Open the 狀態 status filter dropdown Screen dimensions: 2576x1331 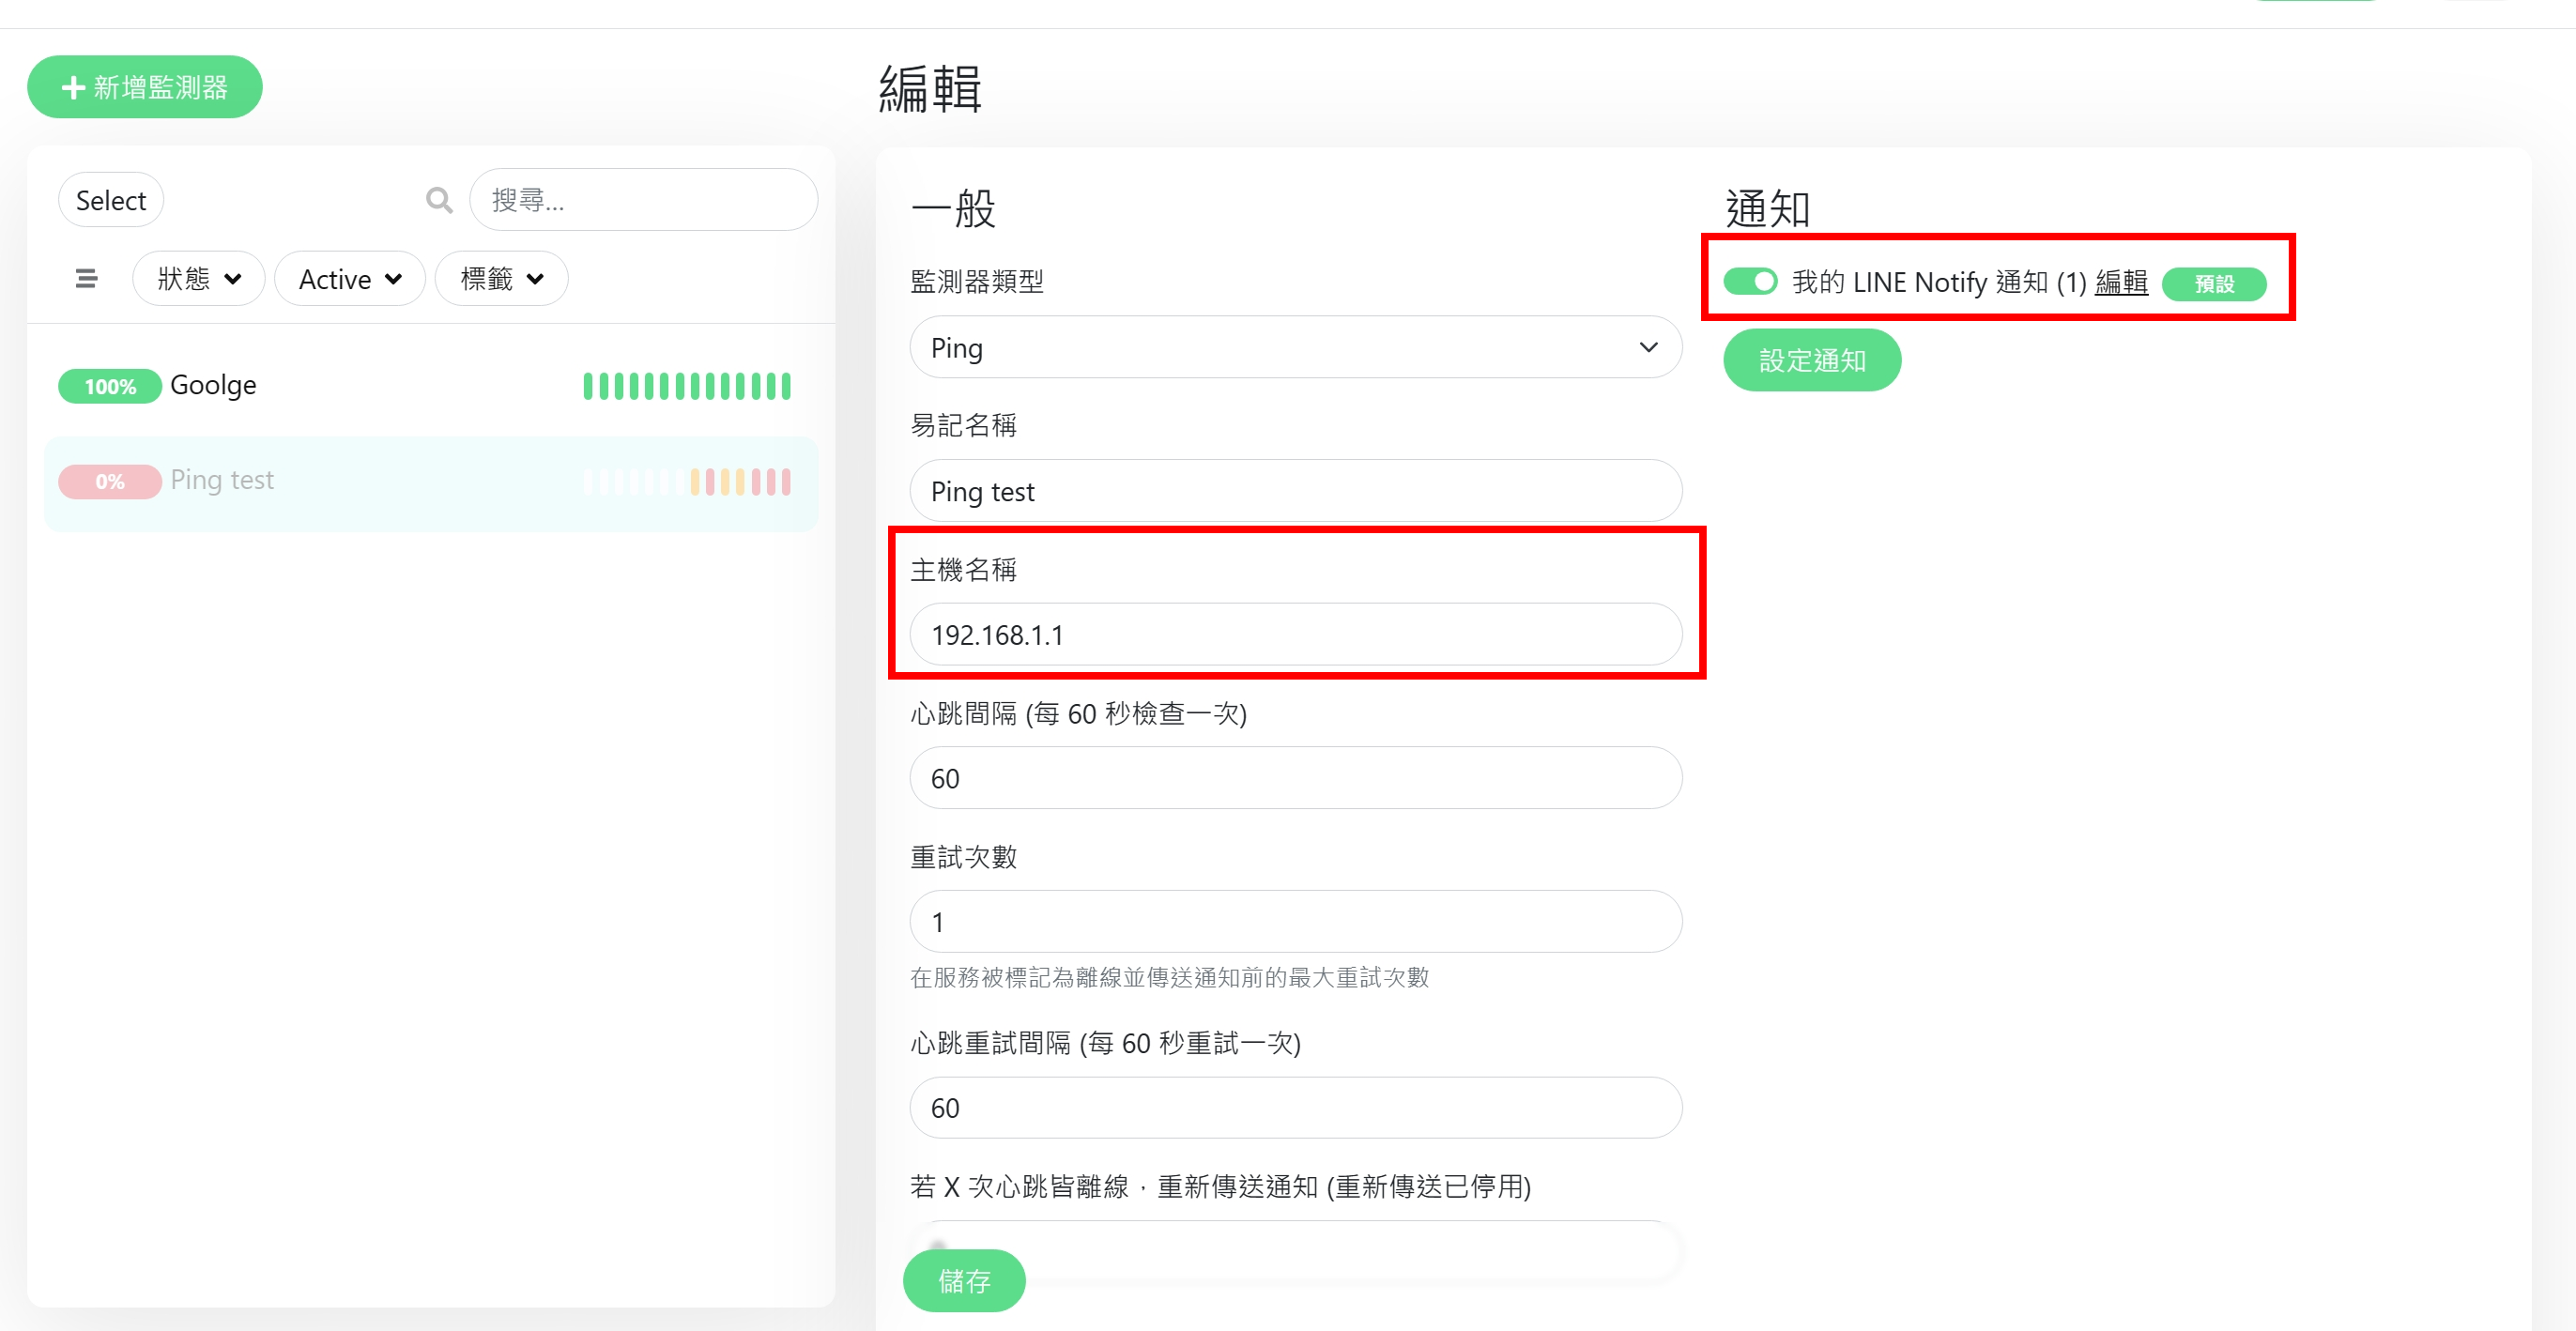click(198, 279)
